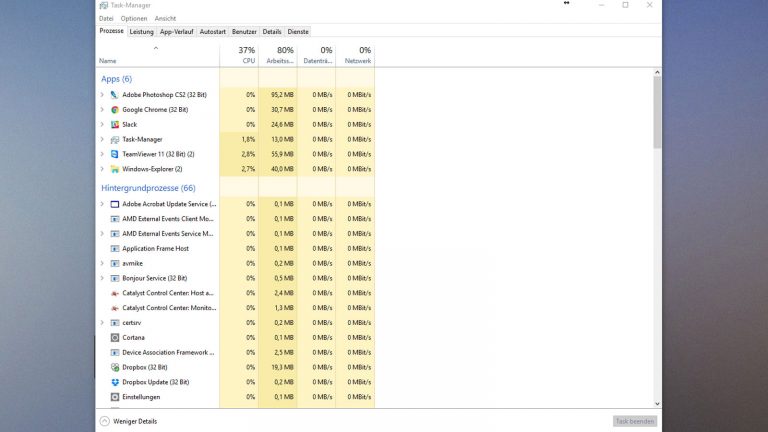Image resolution: width=768 pixels, height=432 pixels.
Task: Expand the TeamViewer 11 process group
Action: [x=102, y=155]
